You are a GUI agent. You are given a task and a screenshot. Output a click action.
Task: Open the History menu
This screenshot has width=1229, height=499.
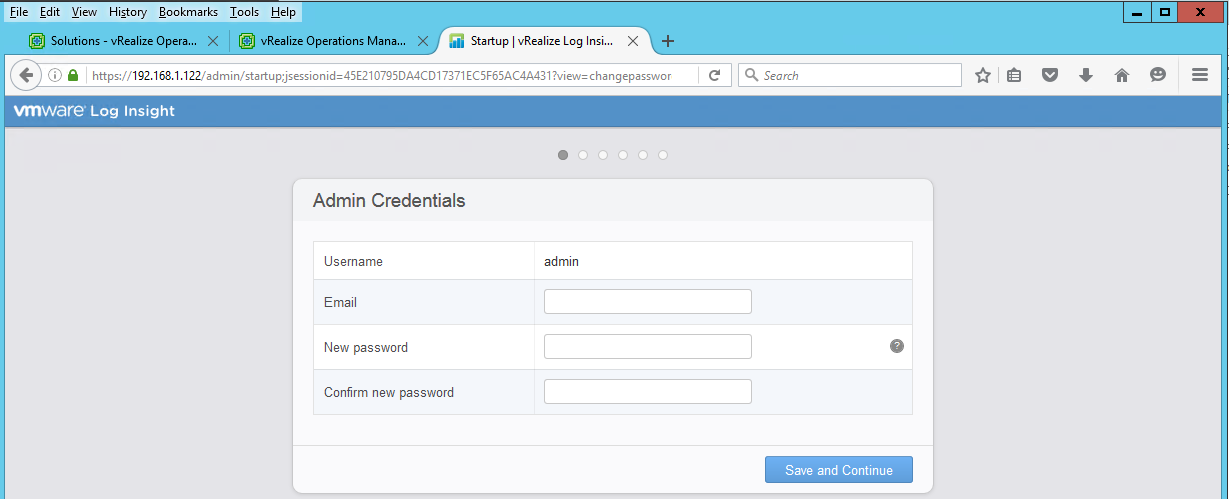click(x=127, y=12)
